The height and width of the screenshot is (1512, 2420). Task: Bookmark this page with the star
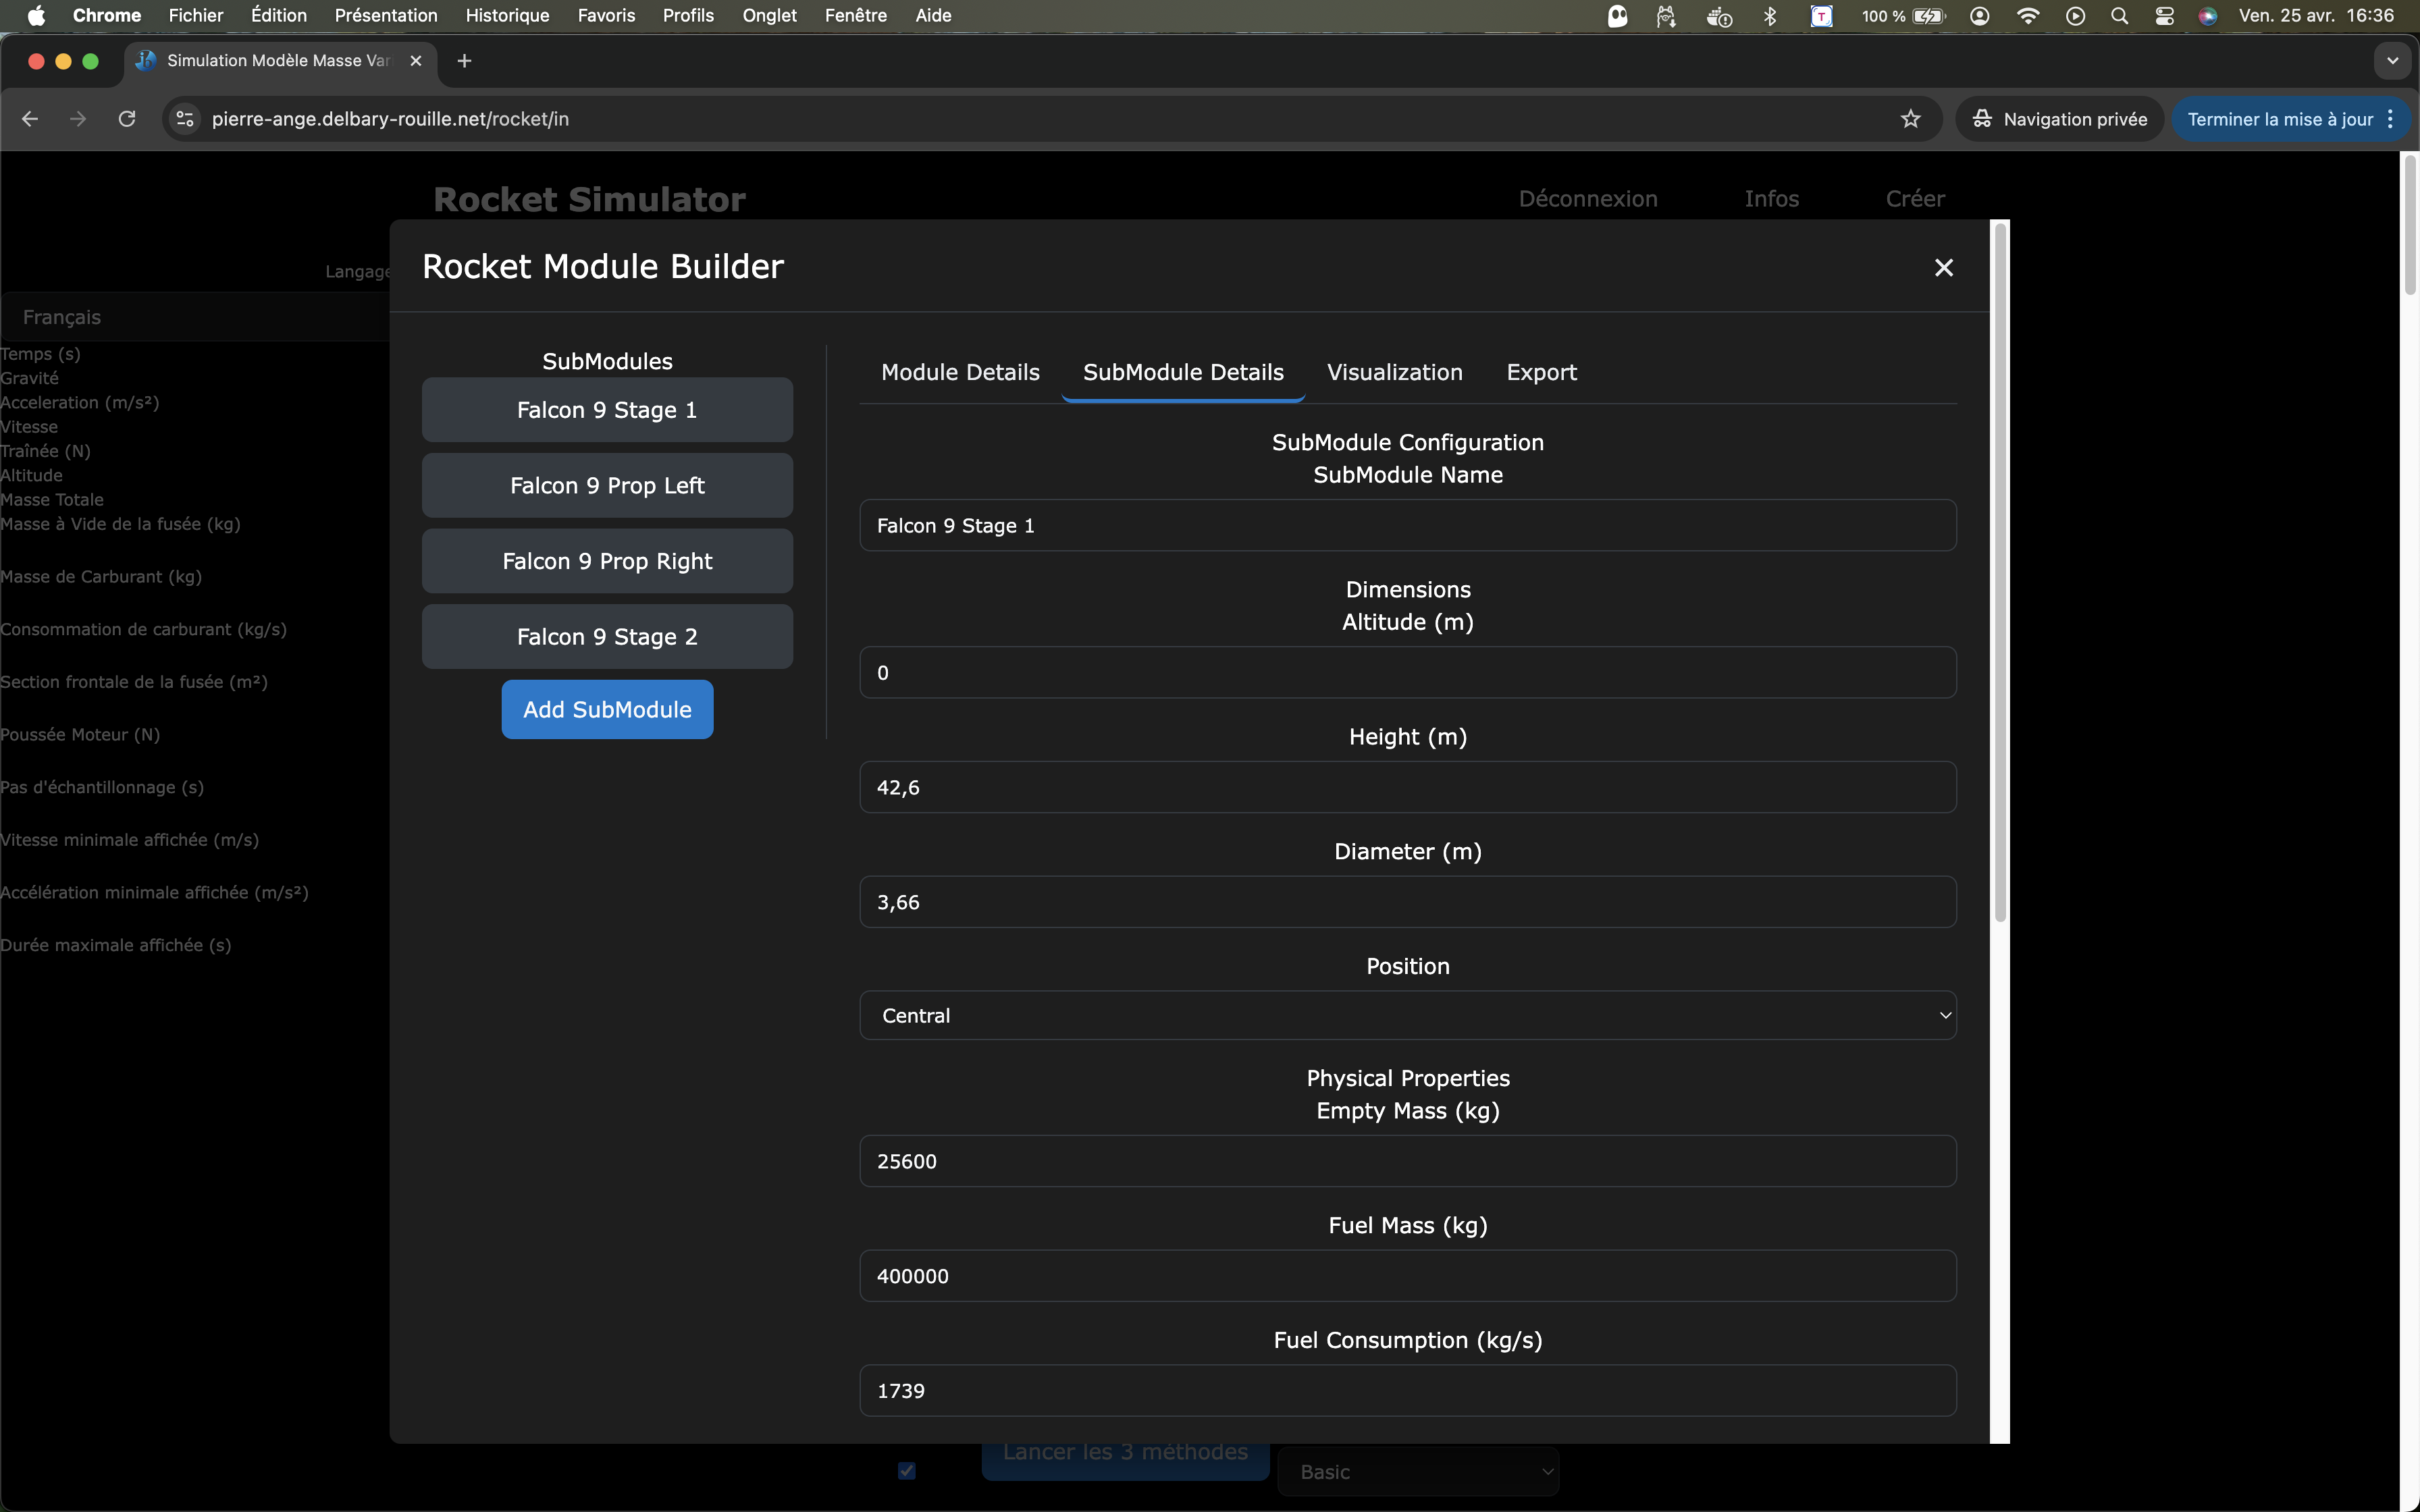click(x=1910, y=119)
